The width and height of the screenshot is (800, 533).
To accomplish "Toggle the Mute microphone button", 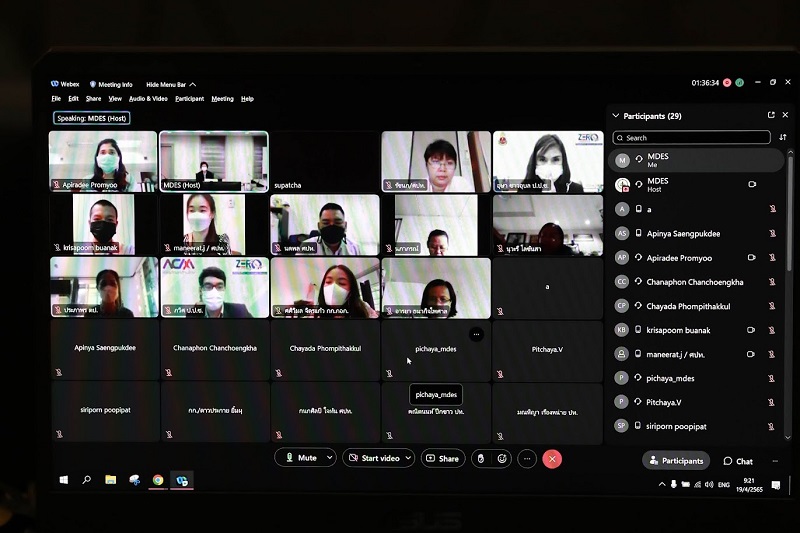I will point(301,458).
